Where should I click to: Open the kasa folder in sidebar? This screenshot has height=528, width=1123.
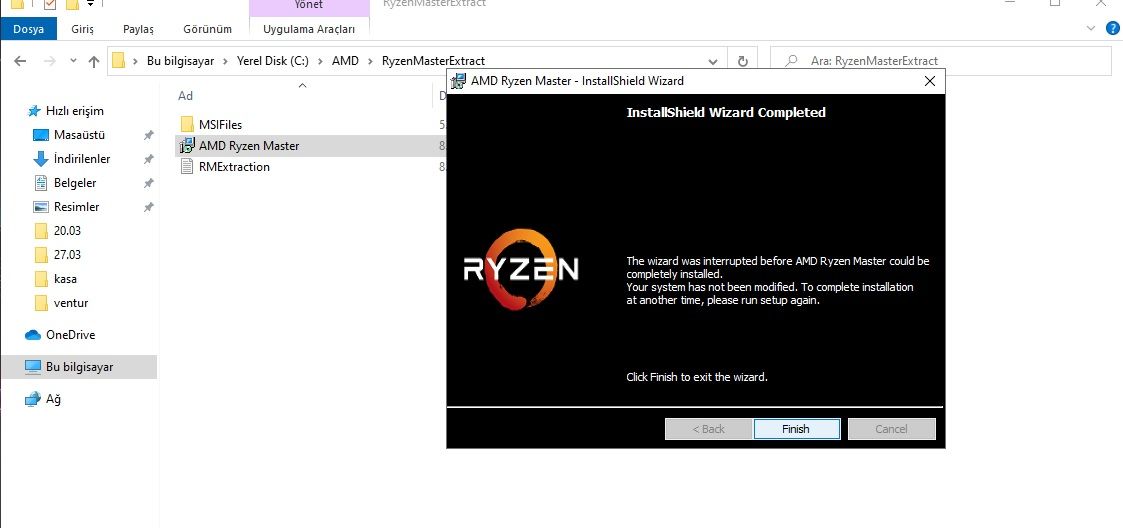(65, 279)
